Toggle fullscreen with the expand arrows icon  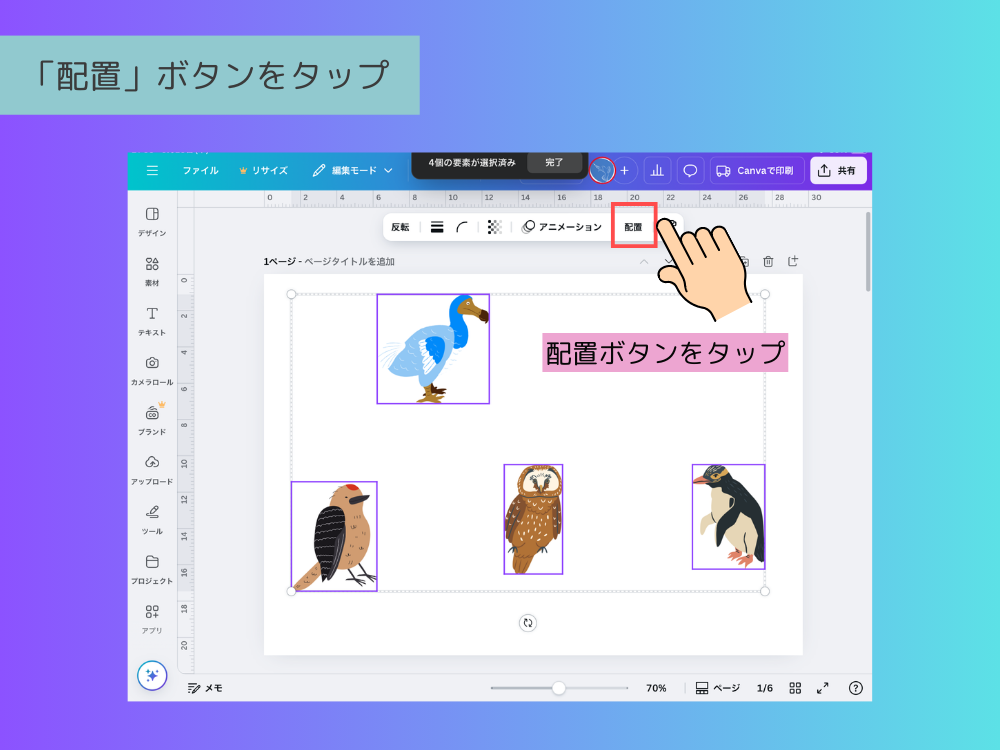823,688
